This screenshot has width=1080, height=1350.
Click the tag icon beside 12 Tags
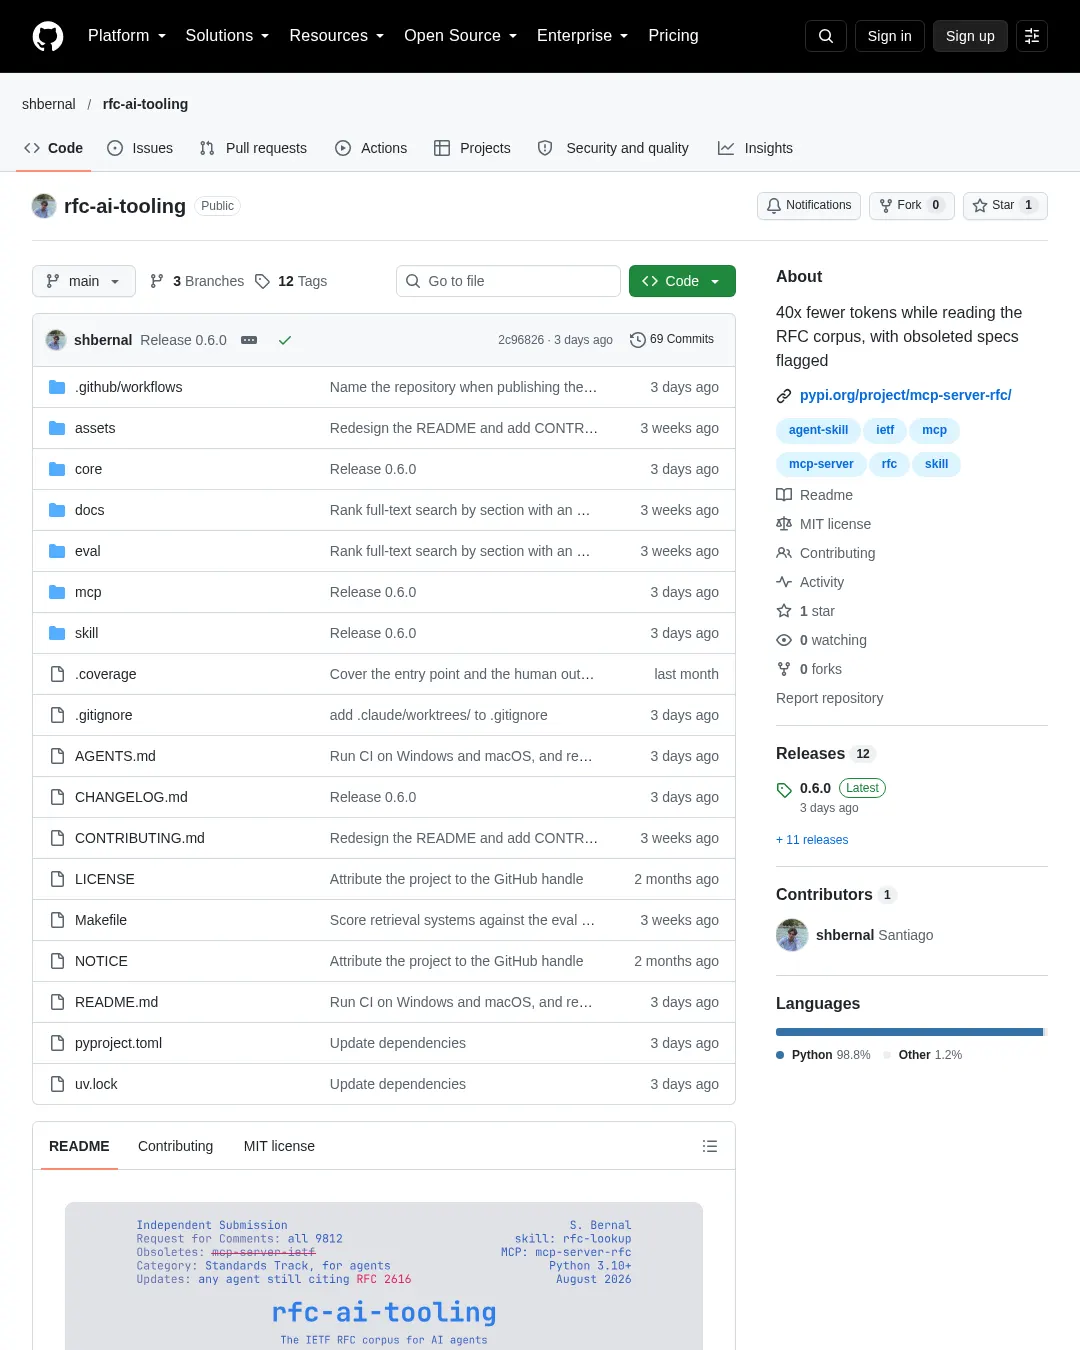point(262,281)
